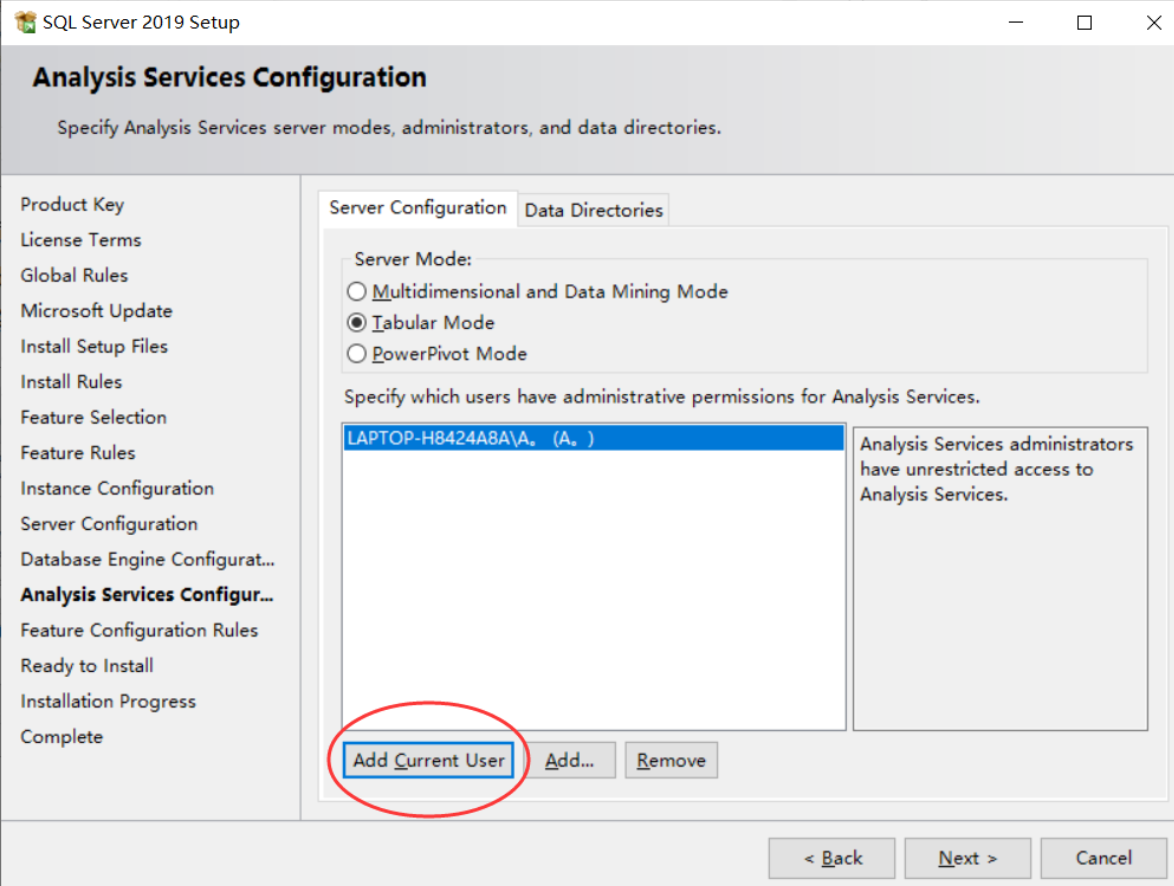
Task: Click the Add Current User button
Action: (428, 760)
